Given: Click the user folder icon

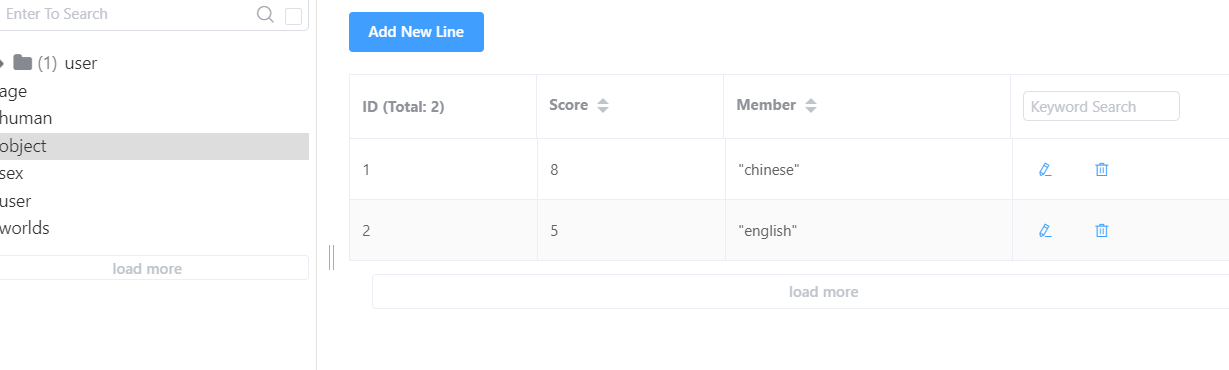Looking at the screenshot, I should point(22,63).
